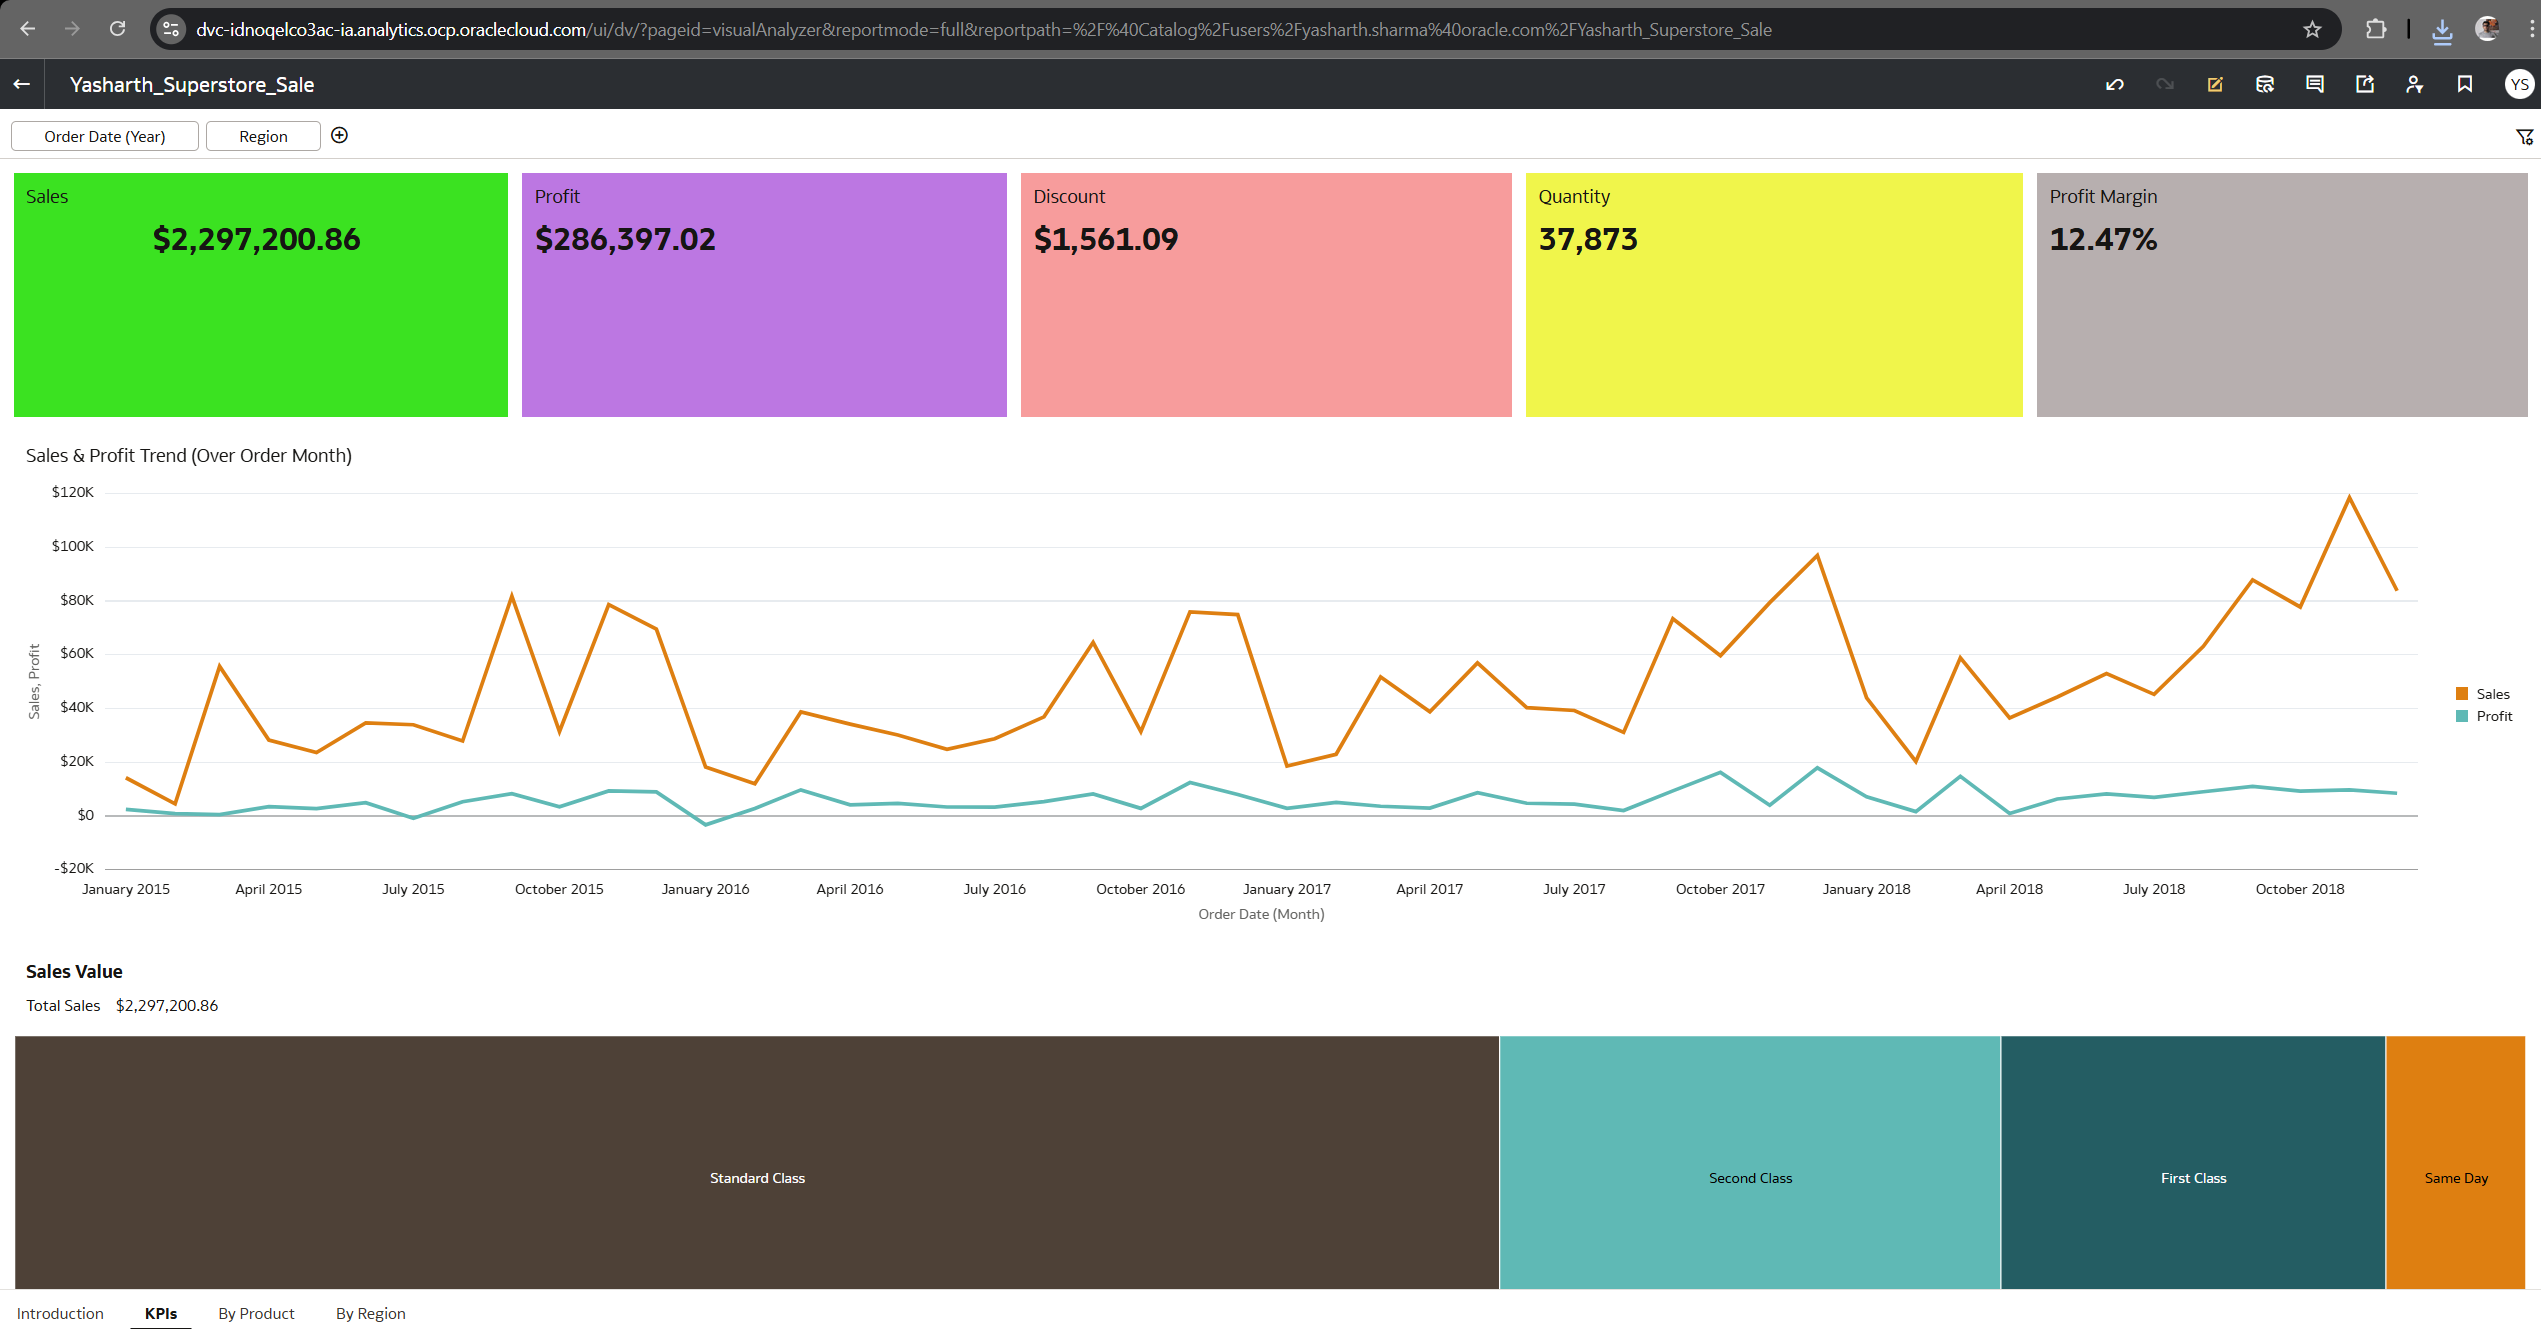Open the notes comment icon
The width and height of the screenshot is (2541, 1329).
pos(2314,85)
